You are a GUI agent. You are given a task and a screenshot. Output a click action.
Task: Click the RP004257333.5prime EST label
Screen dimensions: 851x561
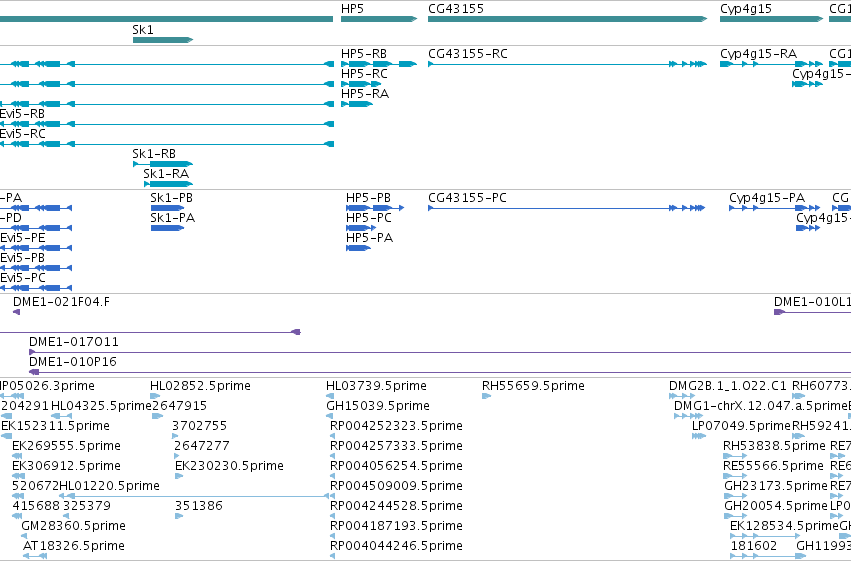click(396, 447)
